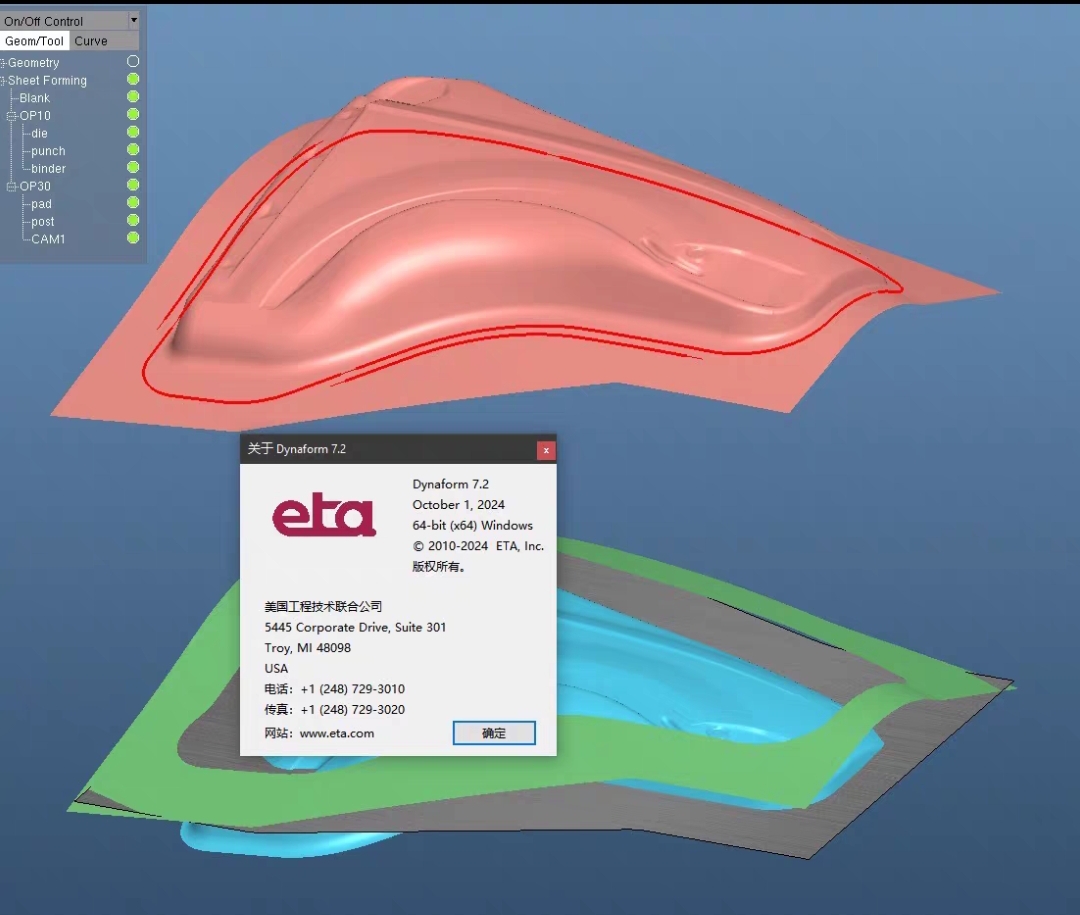This screenshot has width=1080, height=915.
Task: Click the 5445 Corporate Drive address line
Action: pyautogui.click(x=355, y=628)
